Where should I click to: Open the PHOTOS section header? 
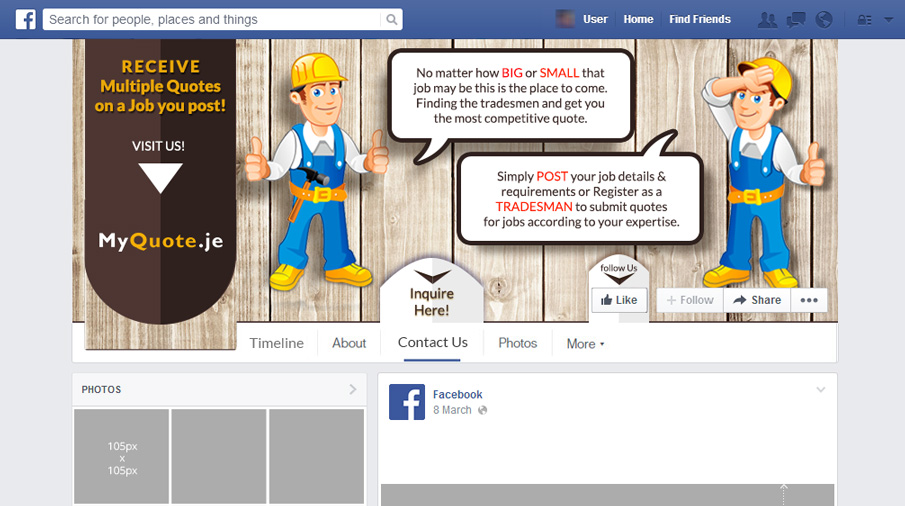click(x=102, y=389)
